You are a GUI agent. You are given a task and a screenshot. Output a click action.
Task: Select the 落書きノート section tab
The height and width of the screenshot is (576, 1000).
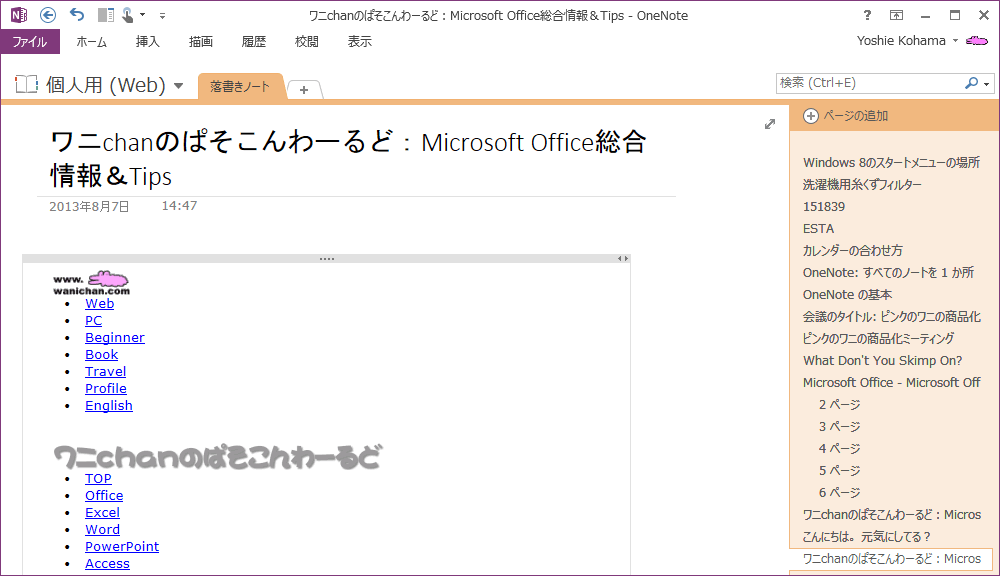coord(240,87)
